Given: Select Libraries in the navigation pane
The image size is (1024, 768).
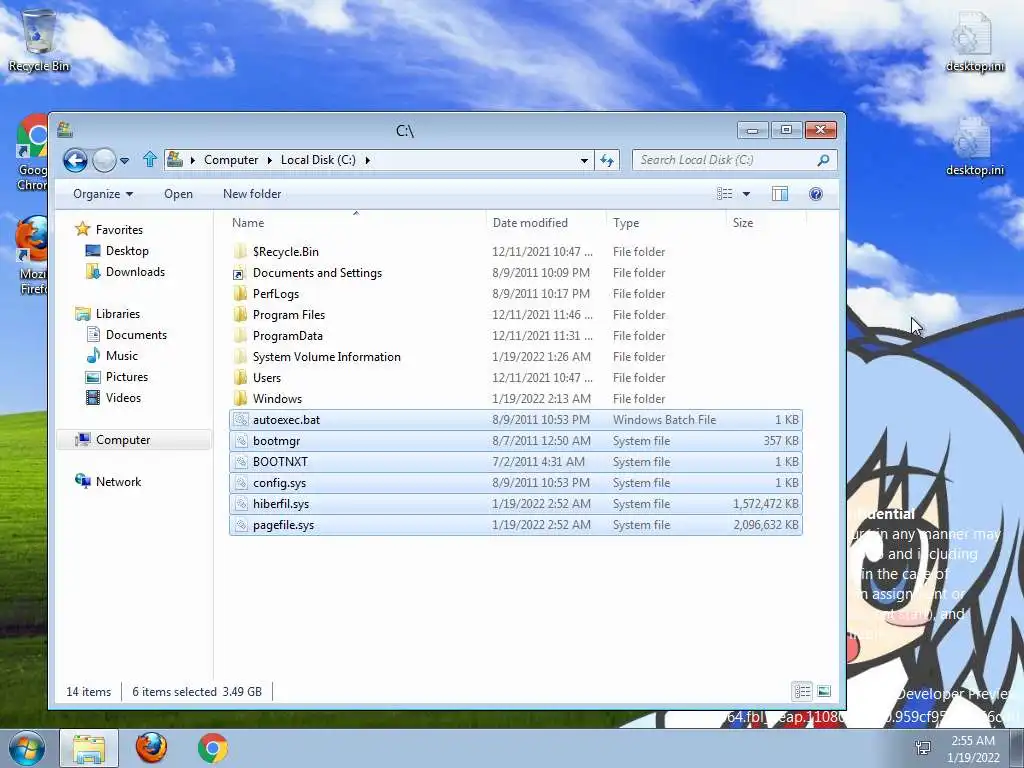Looking at the screenshot, I should 118,313.
